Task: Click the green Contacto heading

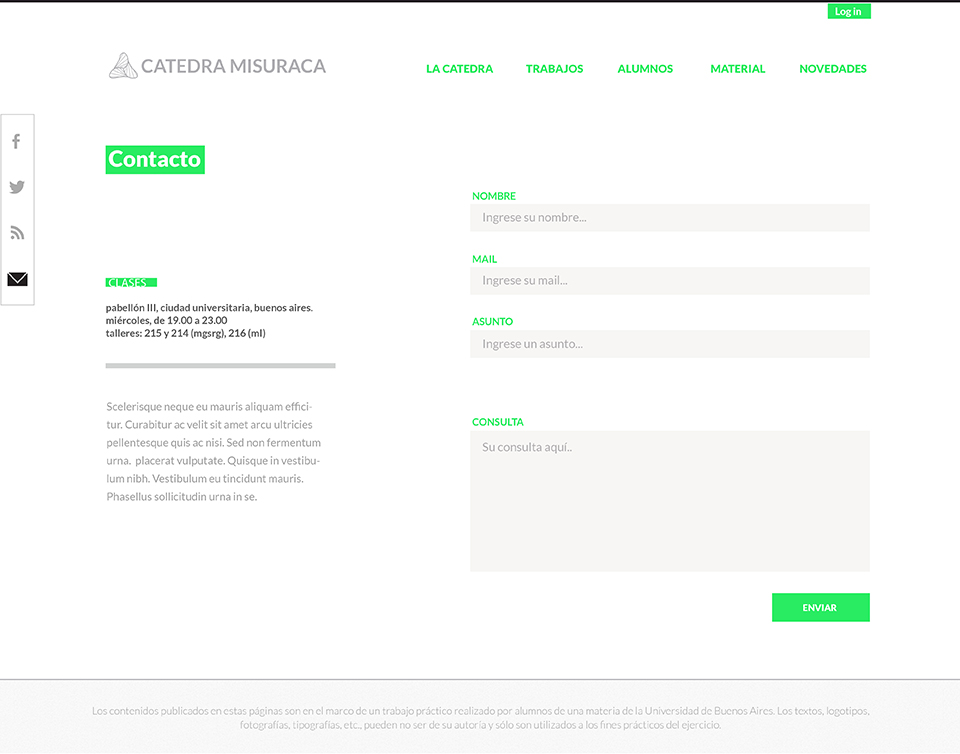Action: [155, 159]
